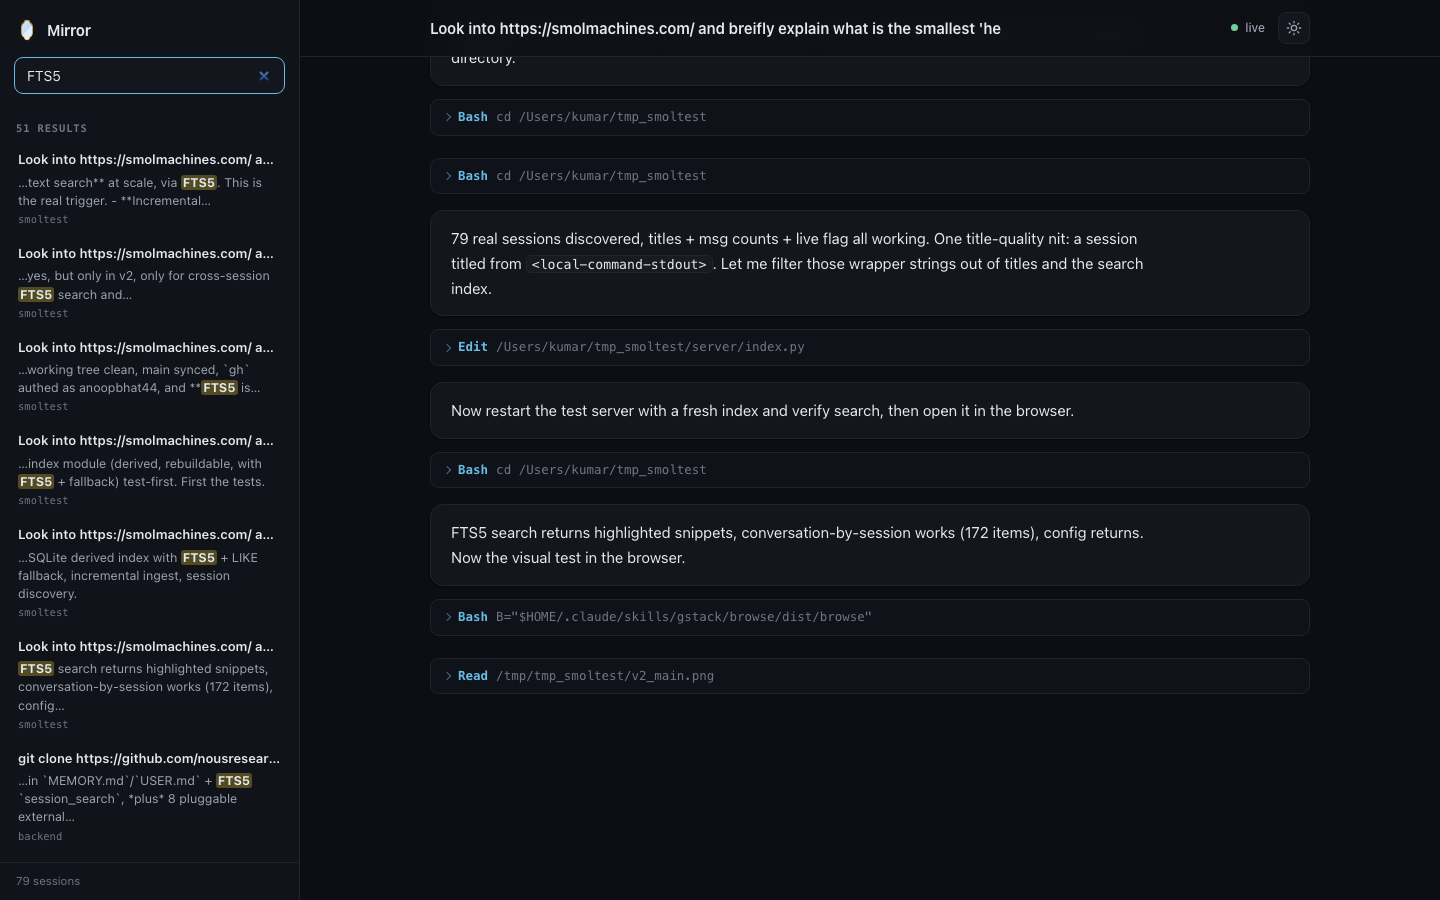Expand the Read v2_main.png block

click(x=870, y=676)
